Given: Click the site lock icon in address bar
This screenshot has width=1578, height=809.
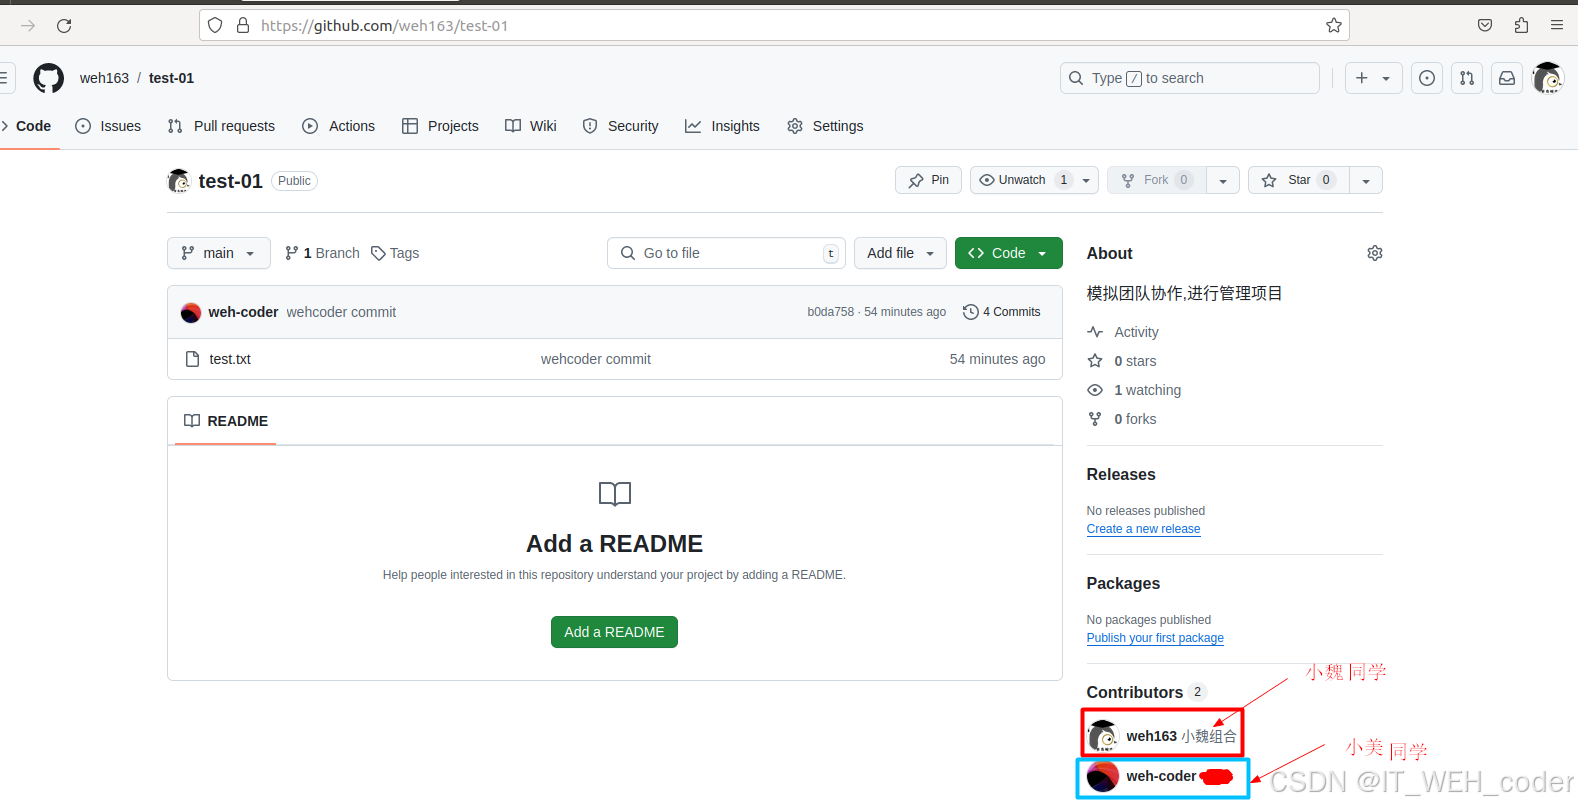Looking at the screenshot, I should pos(243,26).
